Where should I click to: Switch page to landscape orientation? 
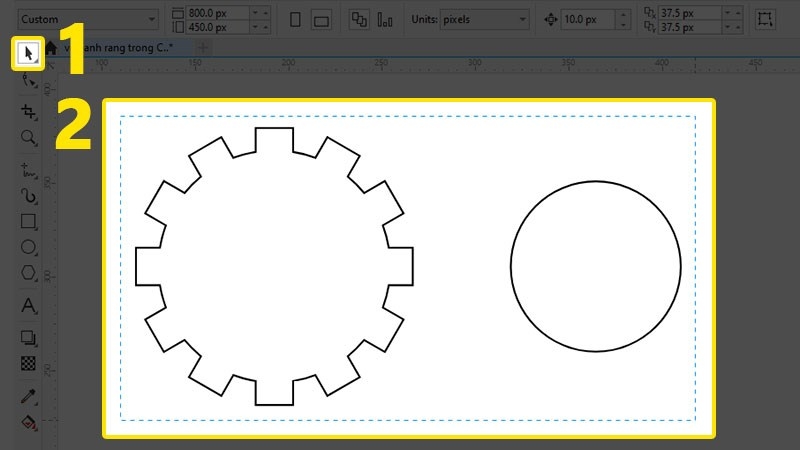(x=321, y=19)
